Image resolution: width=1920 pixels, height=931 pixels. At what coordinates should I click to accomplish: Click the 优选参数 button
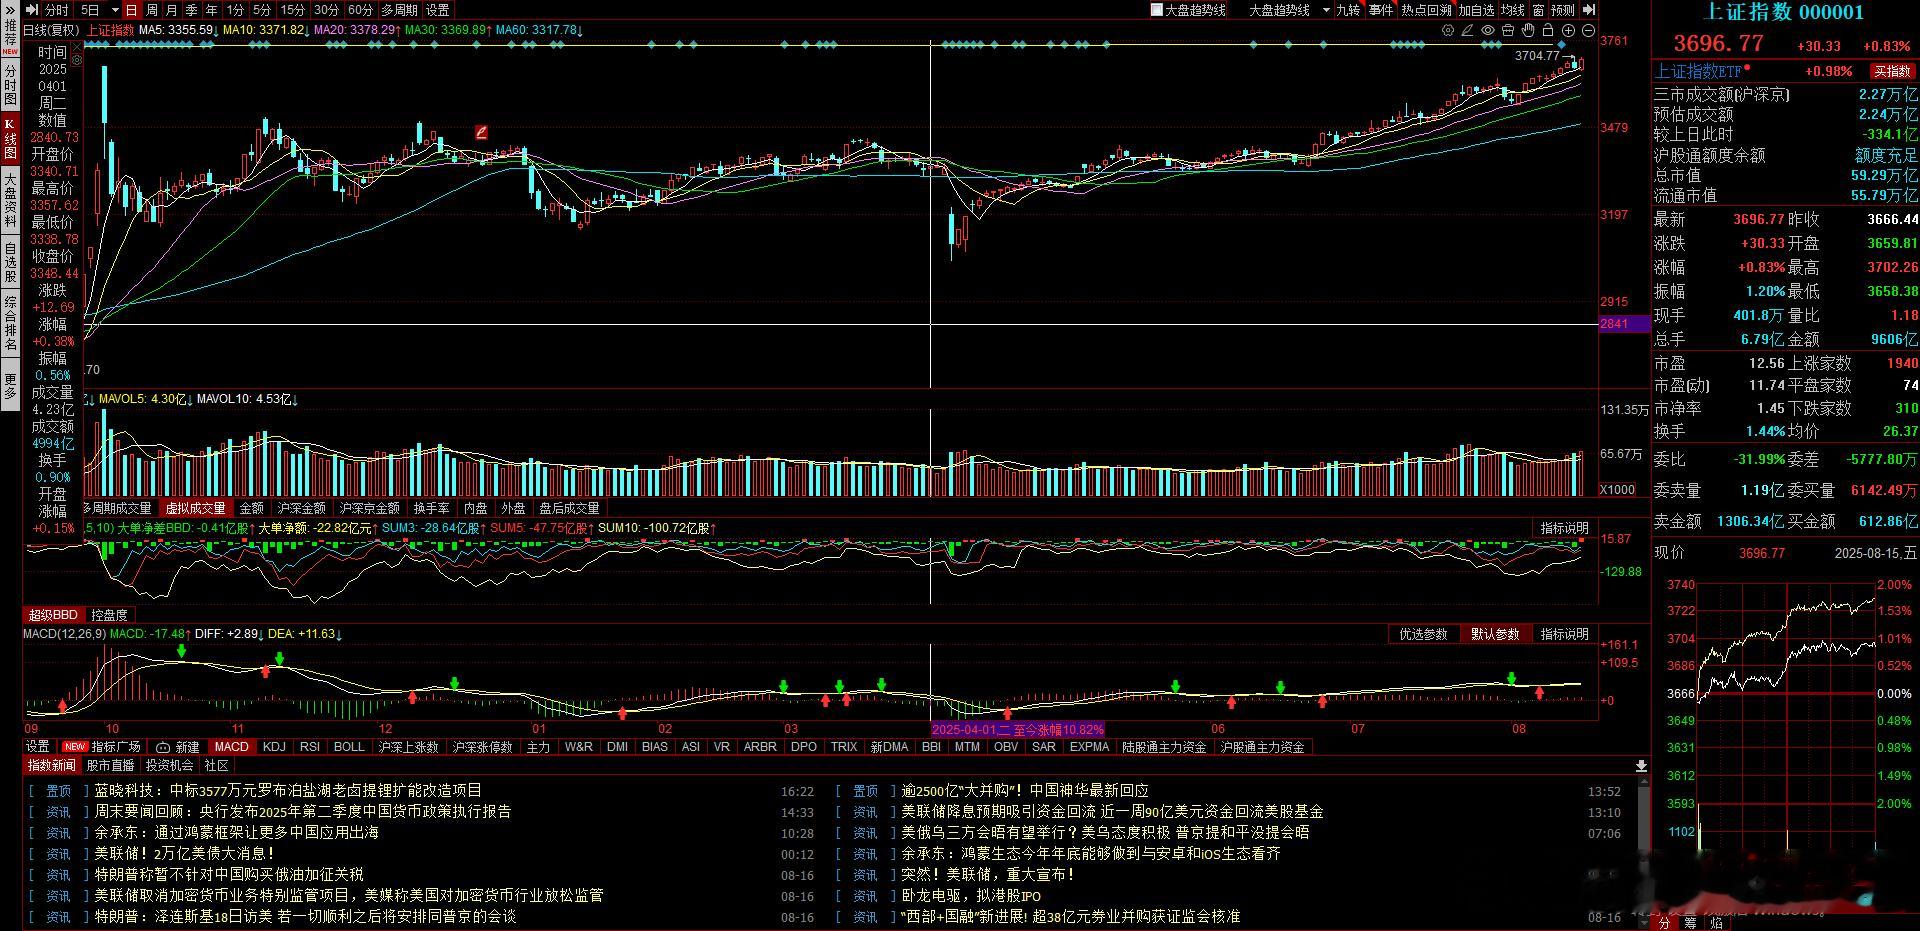(1423, 634)
